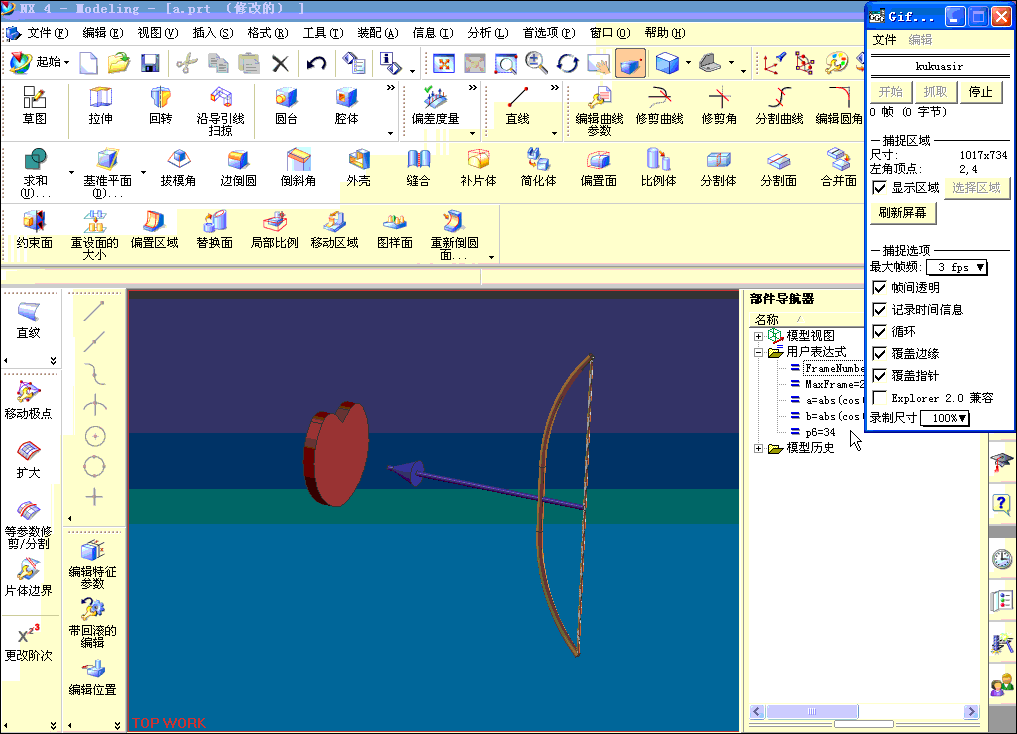This screenshot has height=734, width=1017.
Task: Enable Explorer 2.0 兼容 checkbox
Action: click(879, 397)
